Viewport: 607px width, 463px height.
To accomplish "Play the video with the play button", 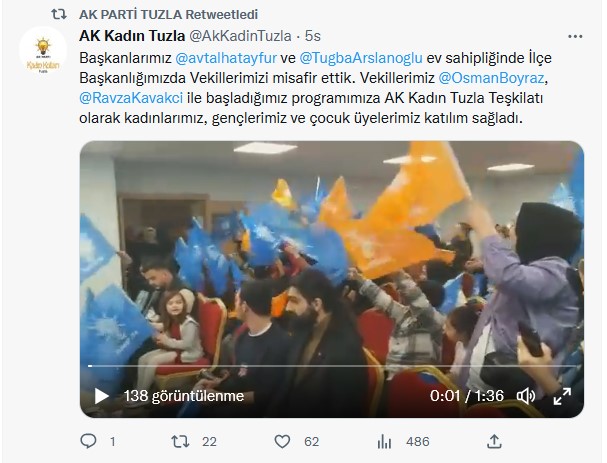I will click(x=101, y=396).
